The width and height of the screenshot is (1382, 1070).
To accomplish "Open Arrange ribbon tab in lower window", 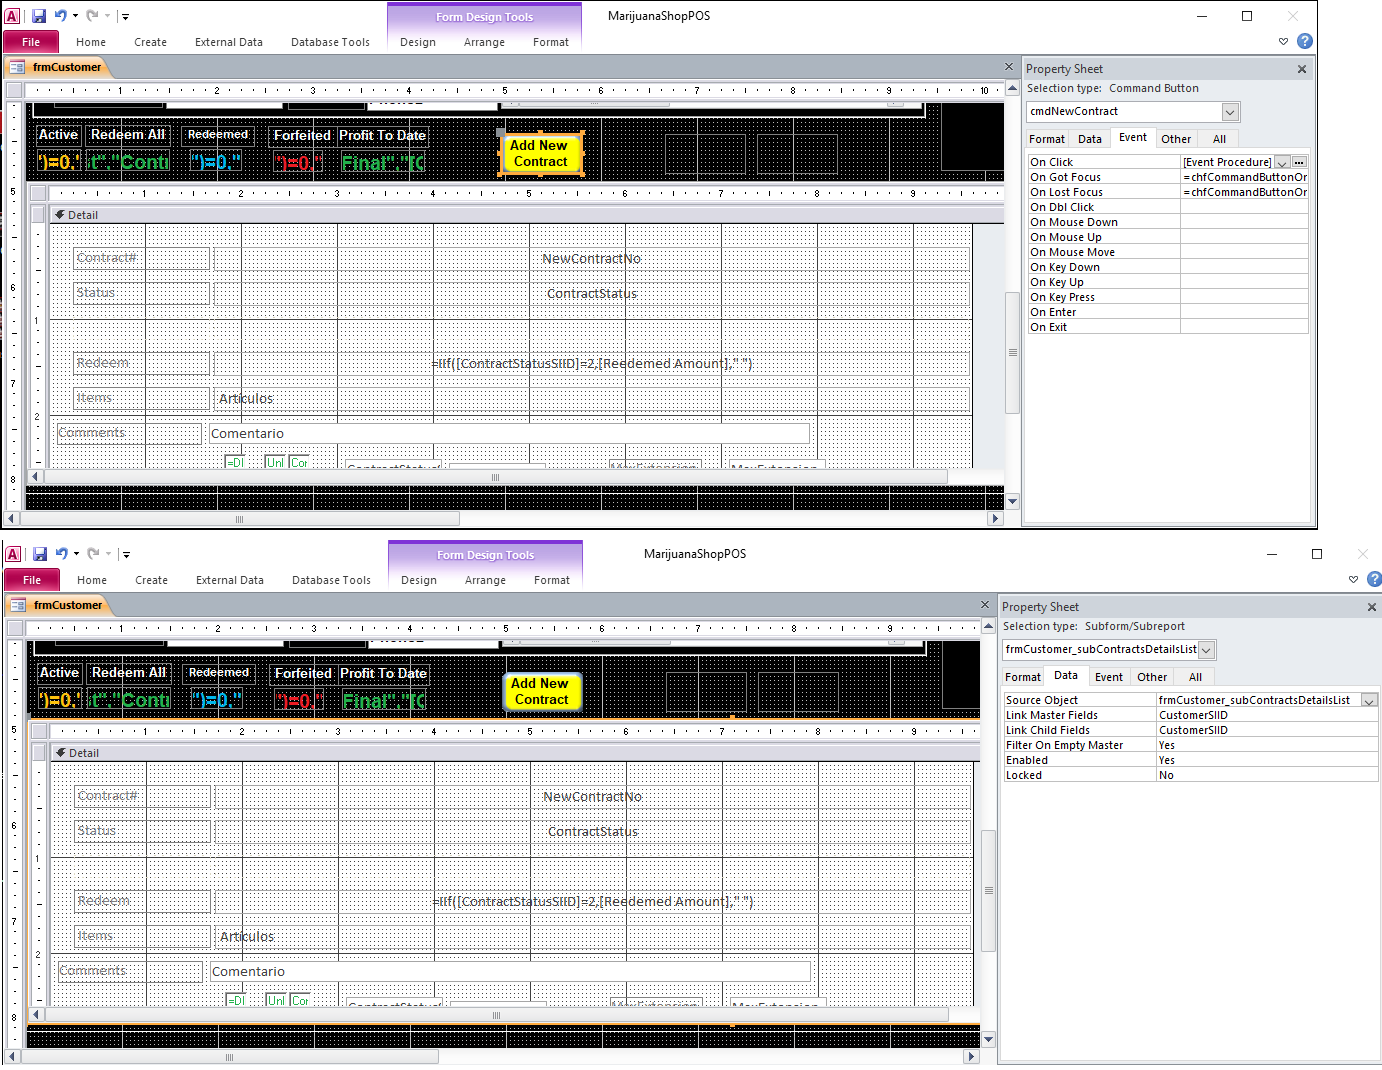I will [x=485, y=580].
